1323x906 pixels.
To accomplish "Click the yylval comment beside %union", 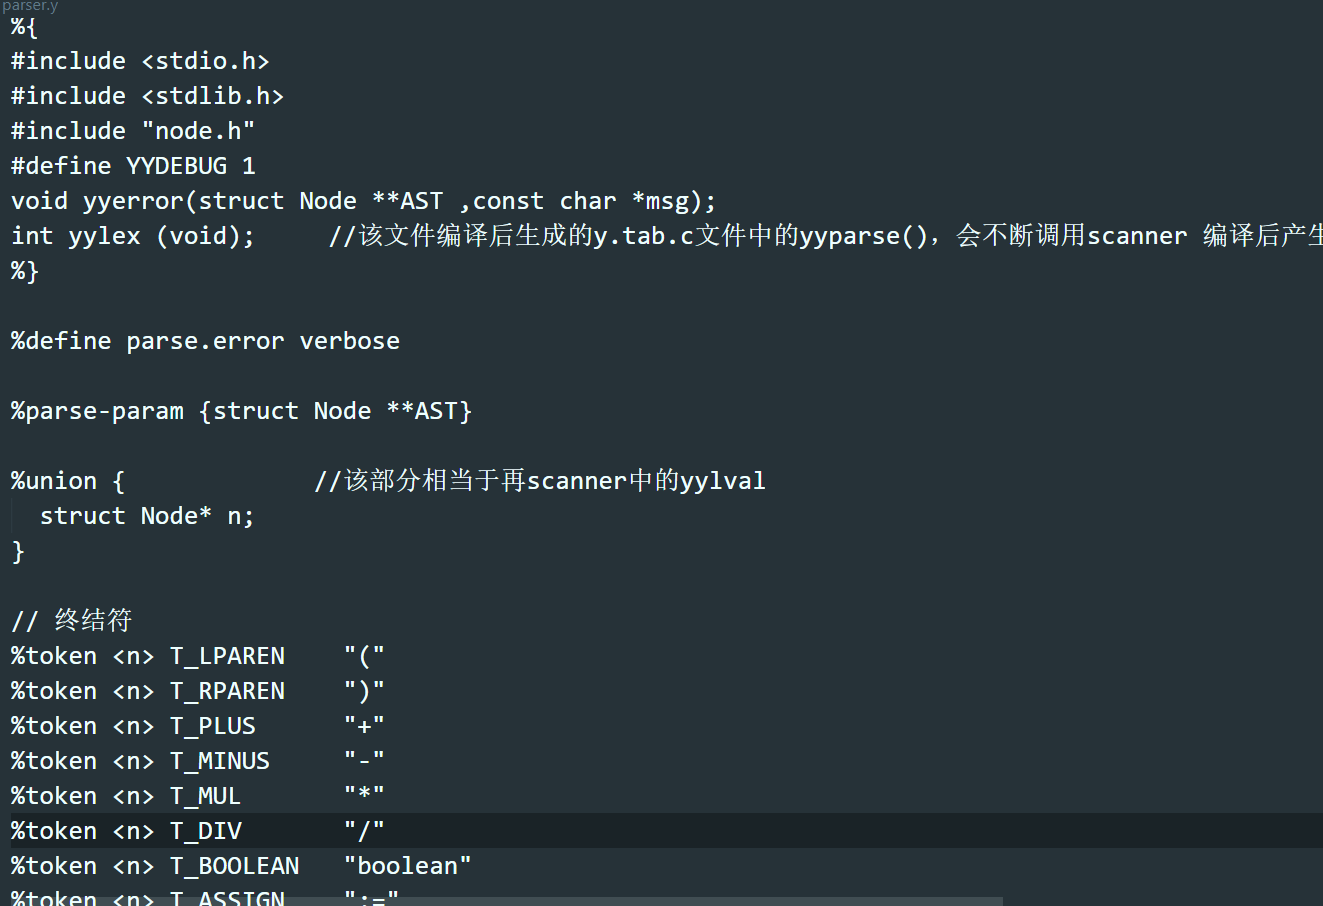I will coord(540,481).
